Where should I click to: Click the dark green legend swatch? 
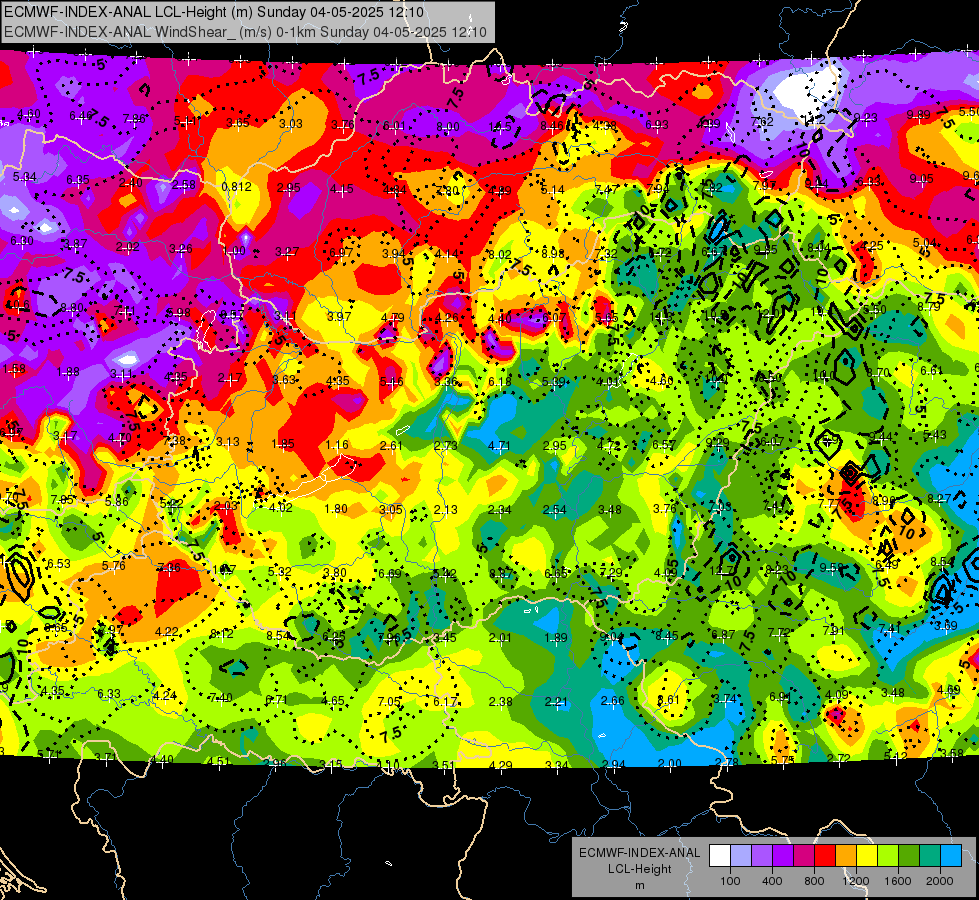tap(909, 856)
